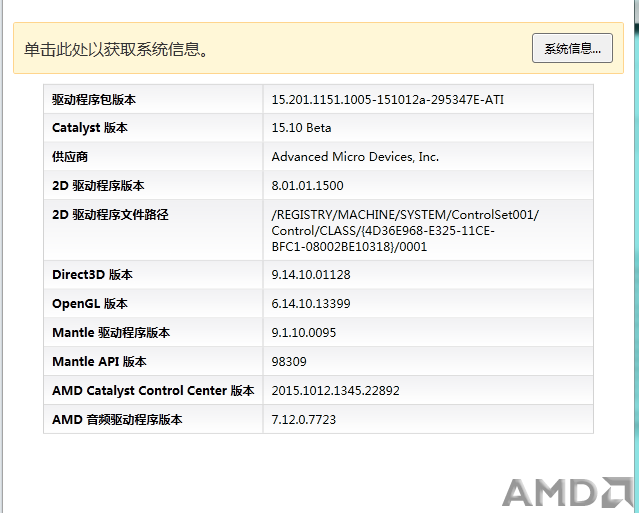Select the value 2015.1012.1345.22892
This screenshot has height=513, width=639.
(335, 390)
